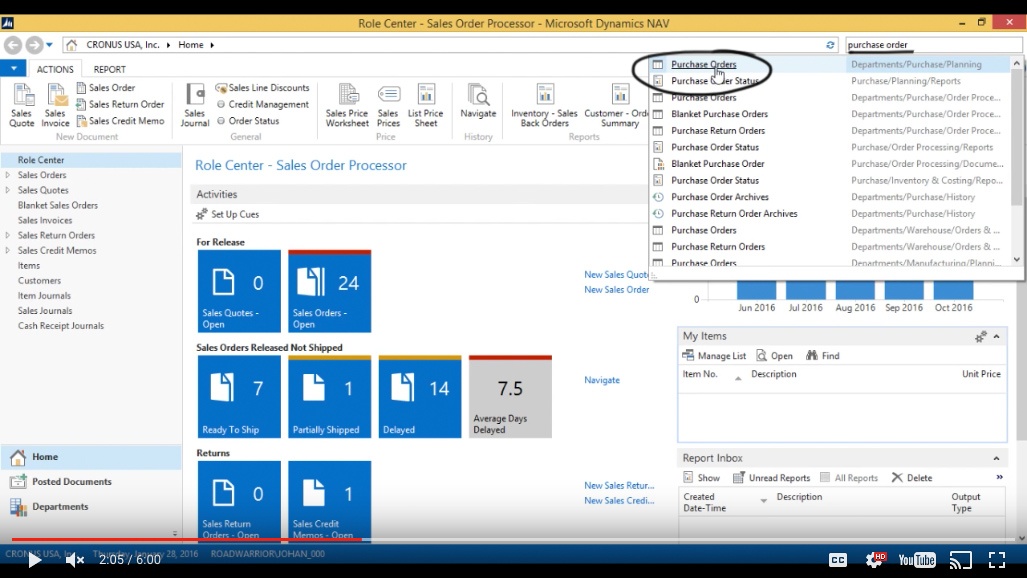This screenshot has height=578, width=1027.
Task: Open Inventory - Sales Back Orders report
Action: click(x=544, y=105)
